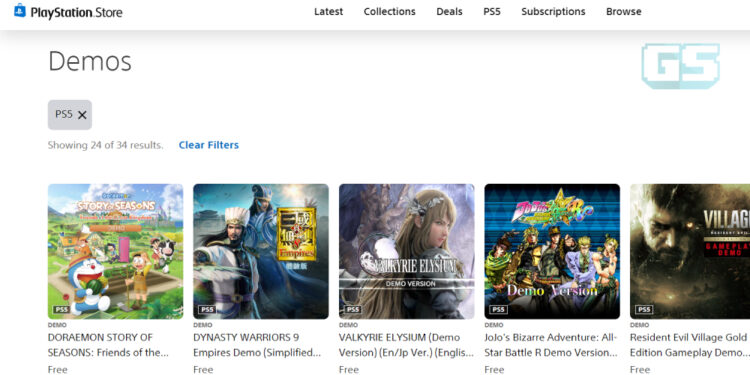The image size is (750, 375).
Task: Click DEMO label above Valkyrie Elysium title
Action: [x=349, y=325]
